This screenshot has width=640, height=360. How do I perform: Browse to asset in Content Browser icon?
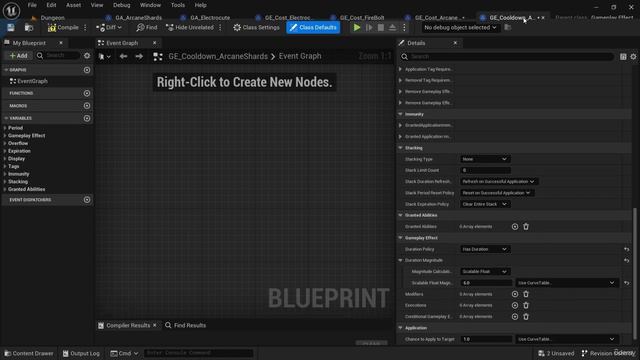click(x=29, y=27)
